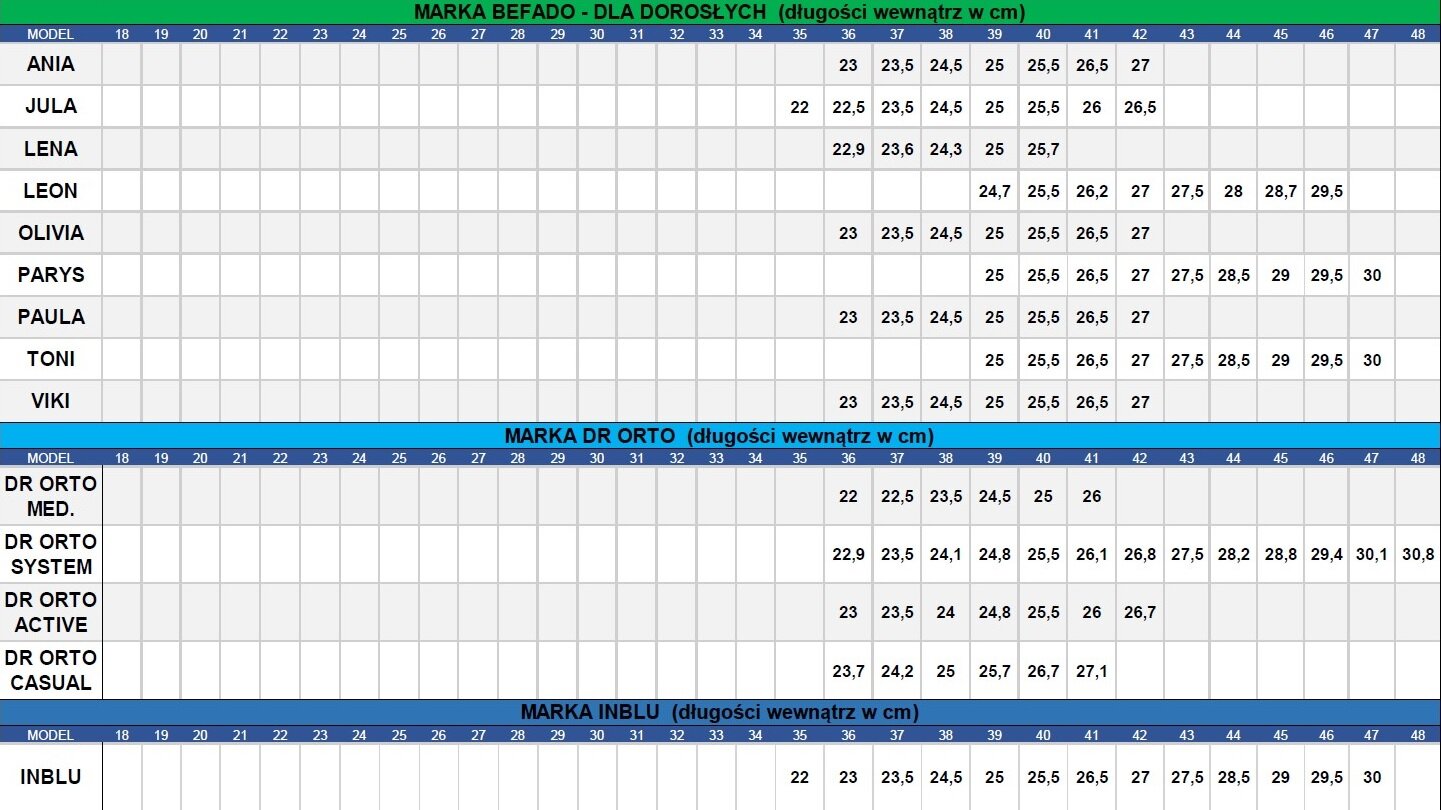1441x810 pixels.
Task: Click LEON's 26,2 value in size 41
Action: [1092, 191]
